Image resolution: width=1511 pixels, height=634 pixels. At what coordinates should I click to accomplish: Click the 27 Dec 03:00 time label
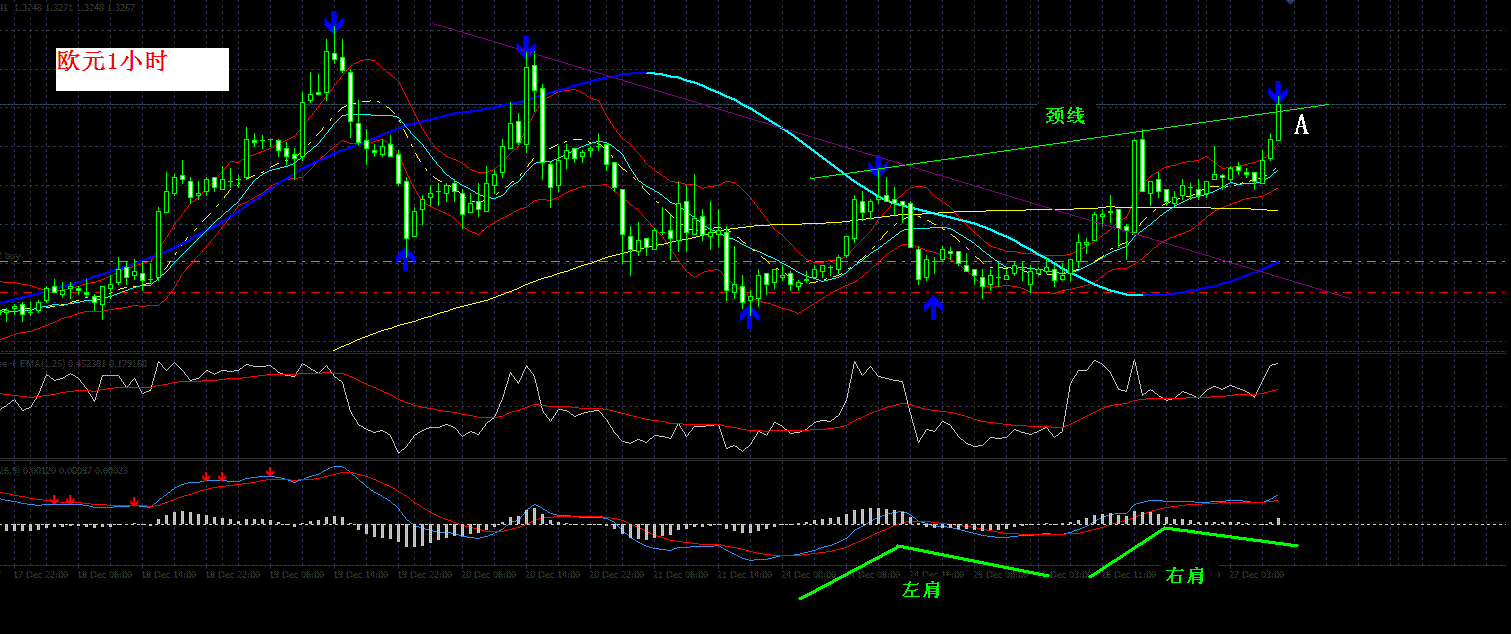point(1257,575)
